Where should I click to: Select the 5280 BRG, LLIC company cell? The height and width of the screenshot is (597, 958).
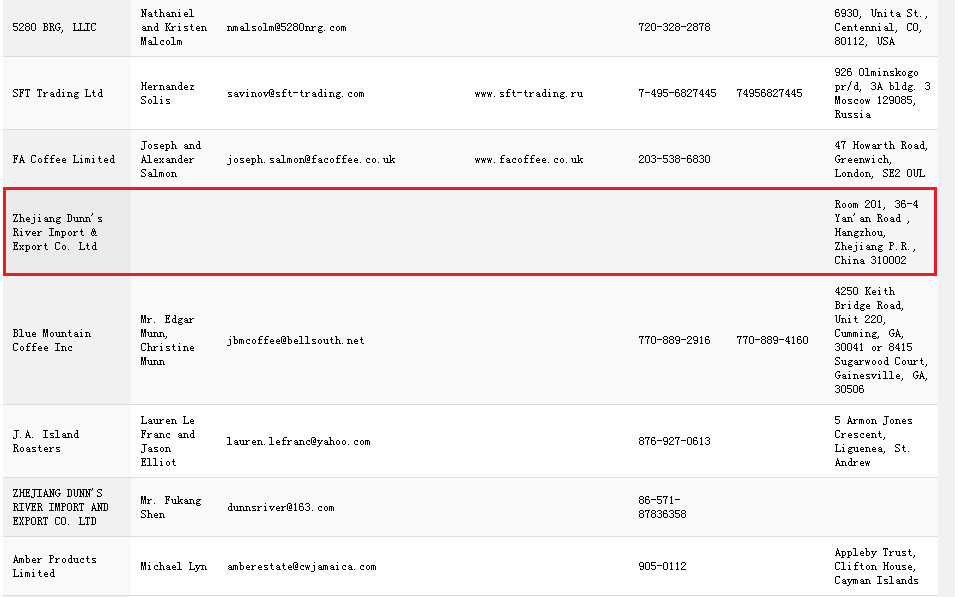tap(54, 28)
